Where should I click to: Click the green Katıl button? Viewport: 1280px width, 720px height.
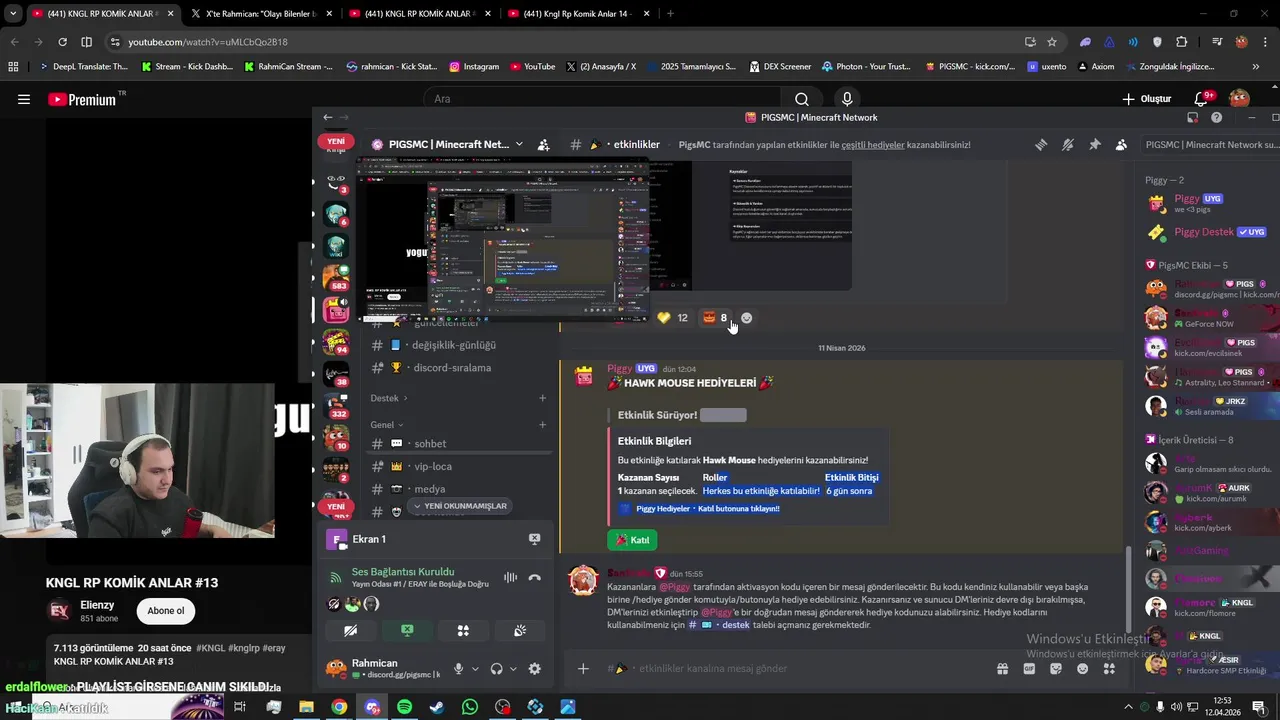pyautogui.click(x=632, y=540)
